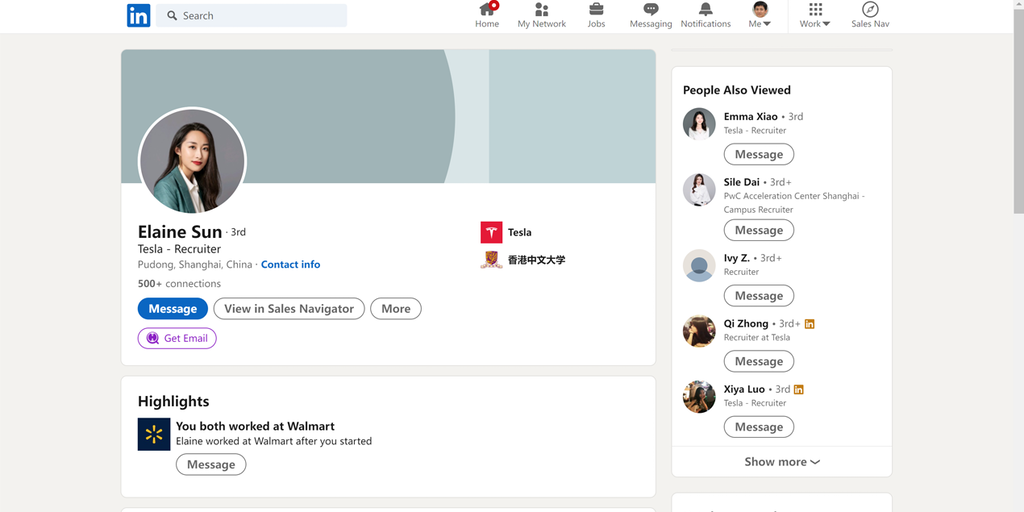The image size is (1024, 512).
Task: Click the Walmart logo in Highlights
Action: [x=154, y=434]
